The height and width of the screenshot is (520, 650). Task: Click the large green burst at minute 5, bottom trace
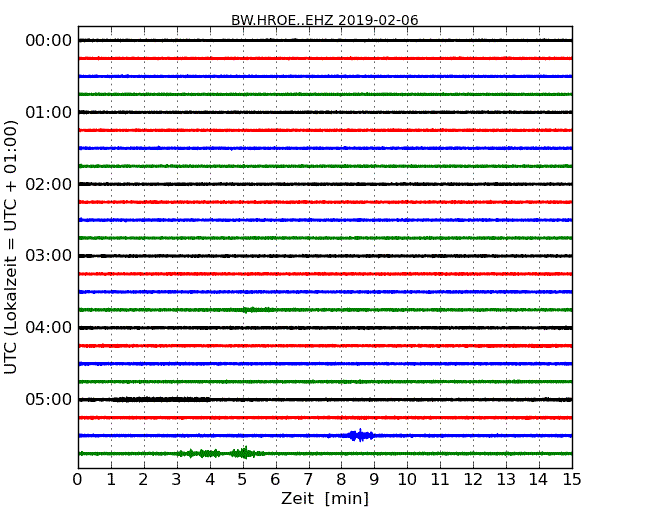[245, 453]
